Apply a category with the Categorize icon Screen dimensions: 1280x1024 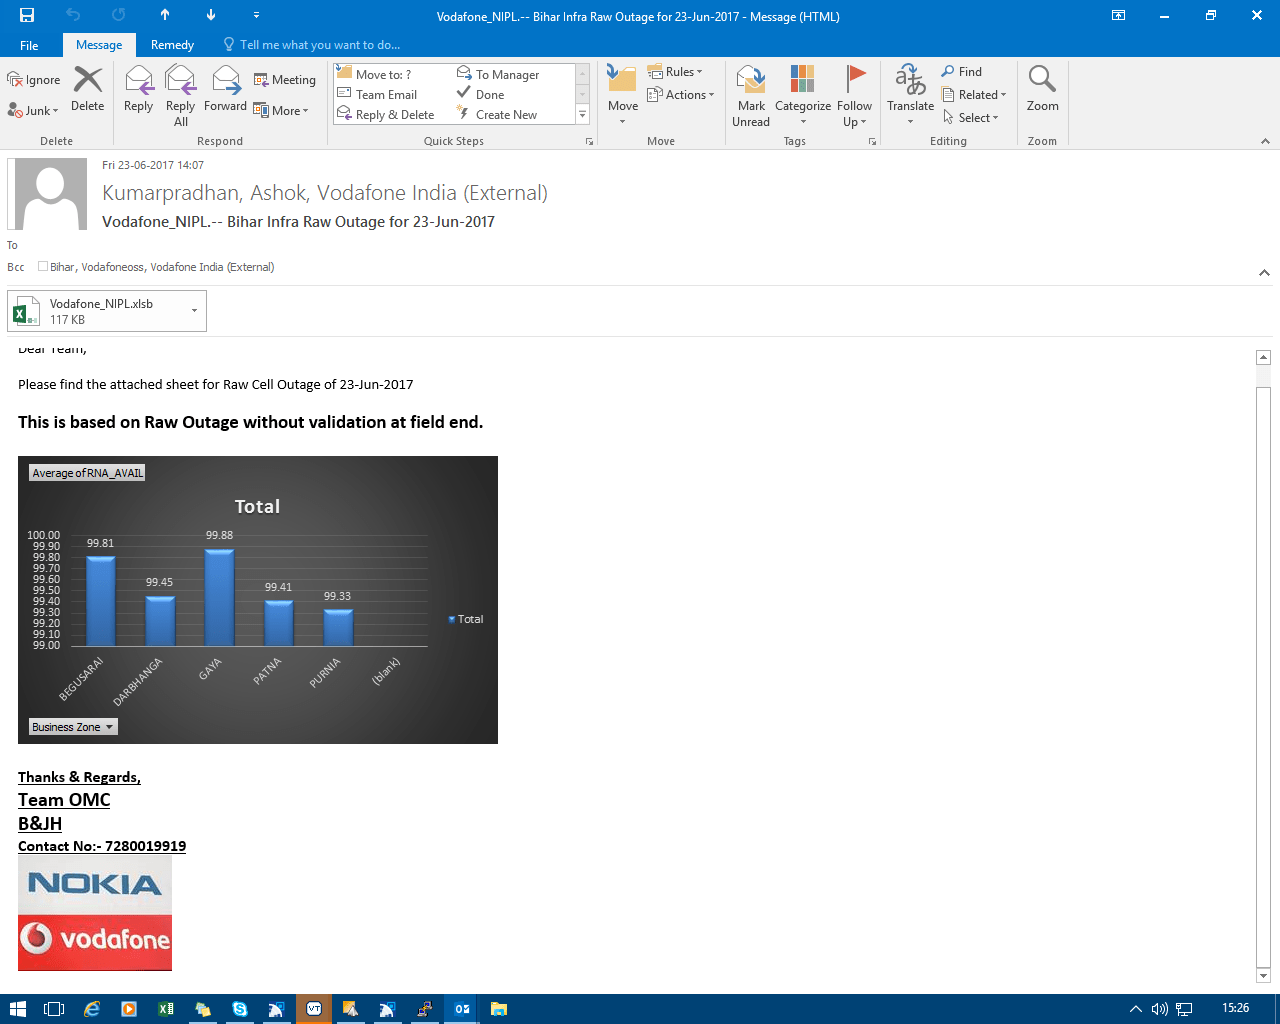click(801, 90)
